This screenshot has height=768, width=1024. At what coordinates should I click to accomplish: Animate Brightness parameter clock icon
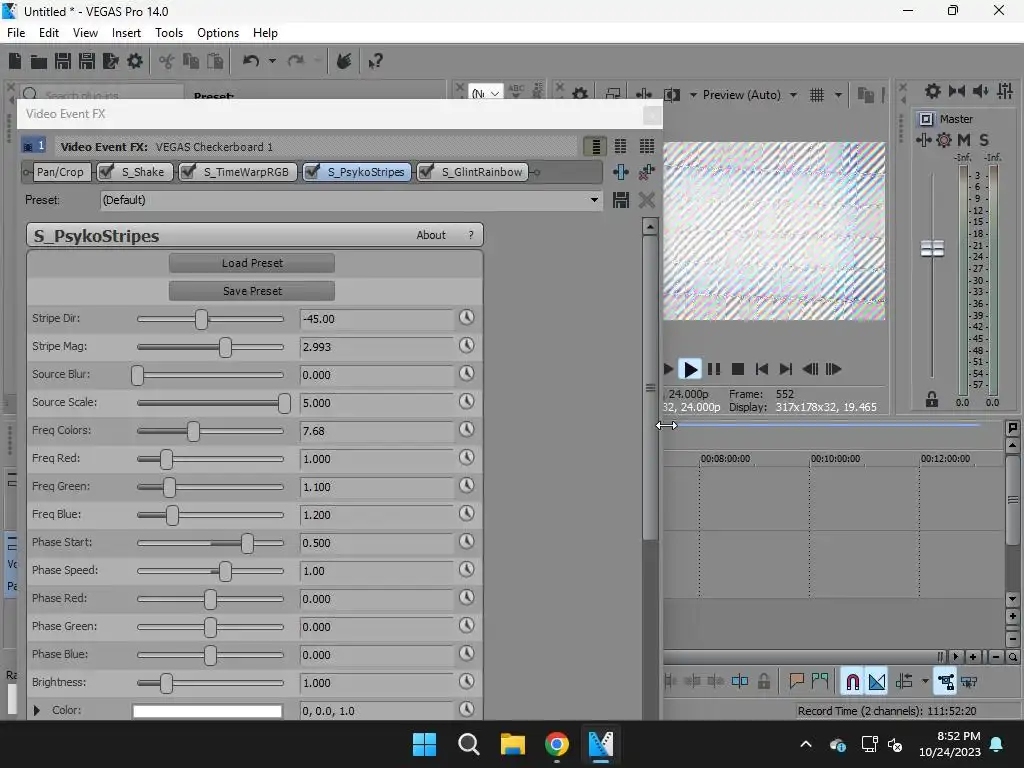pos(466,682)
